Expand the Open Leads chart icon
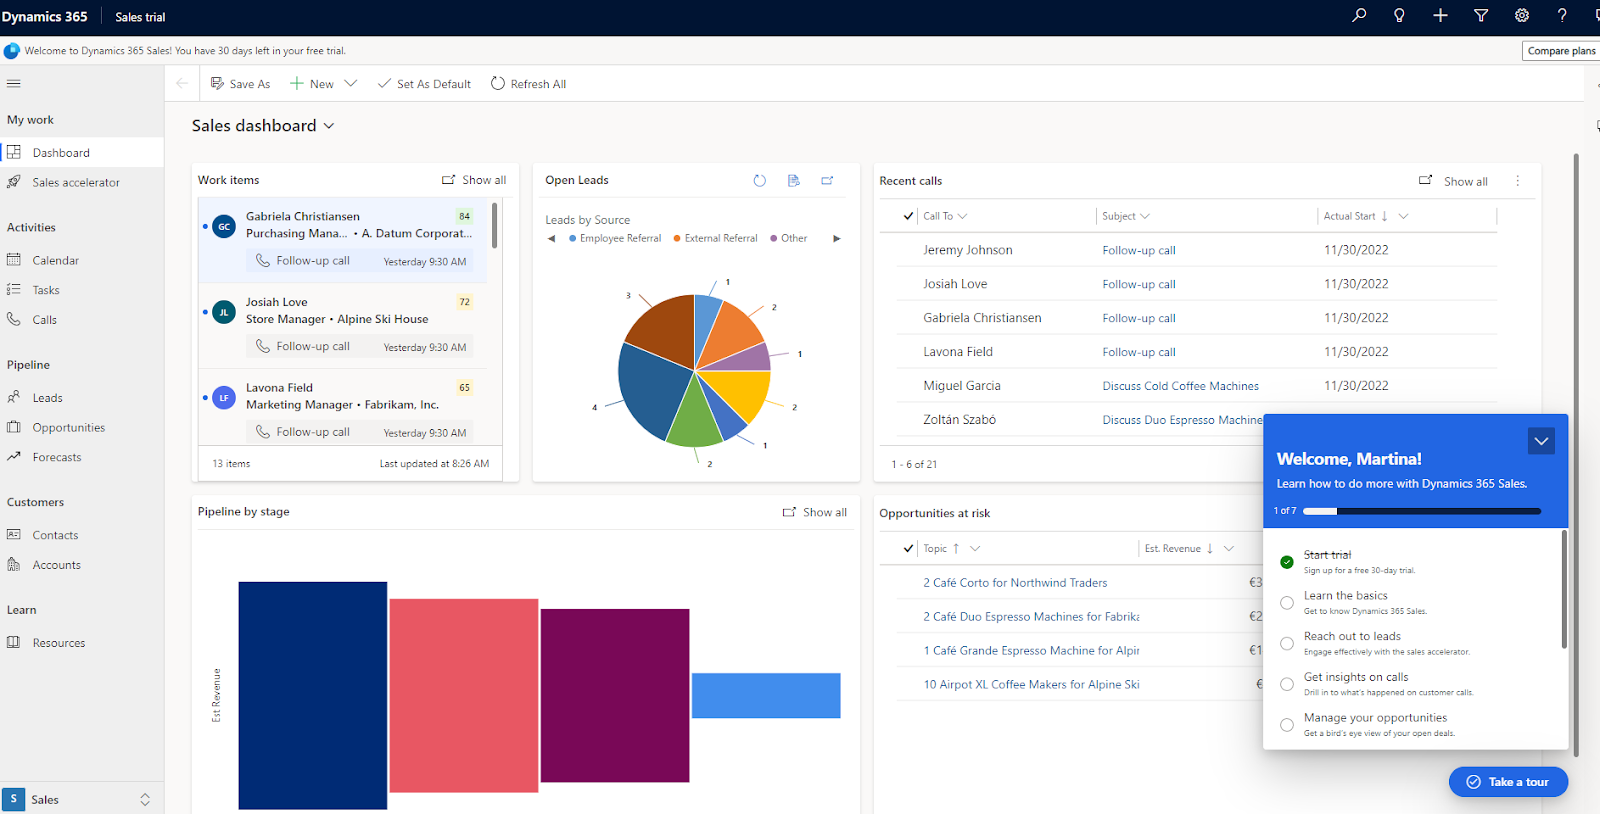Screen dimensions: 1600x814 pos(827,181)
